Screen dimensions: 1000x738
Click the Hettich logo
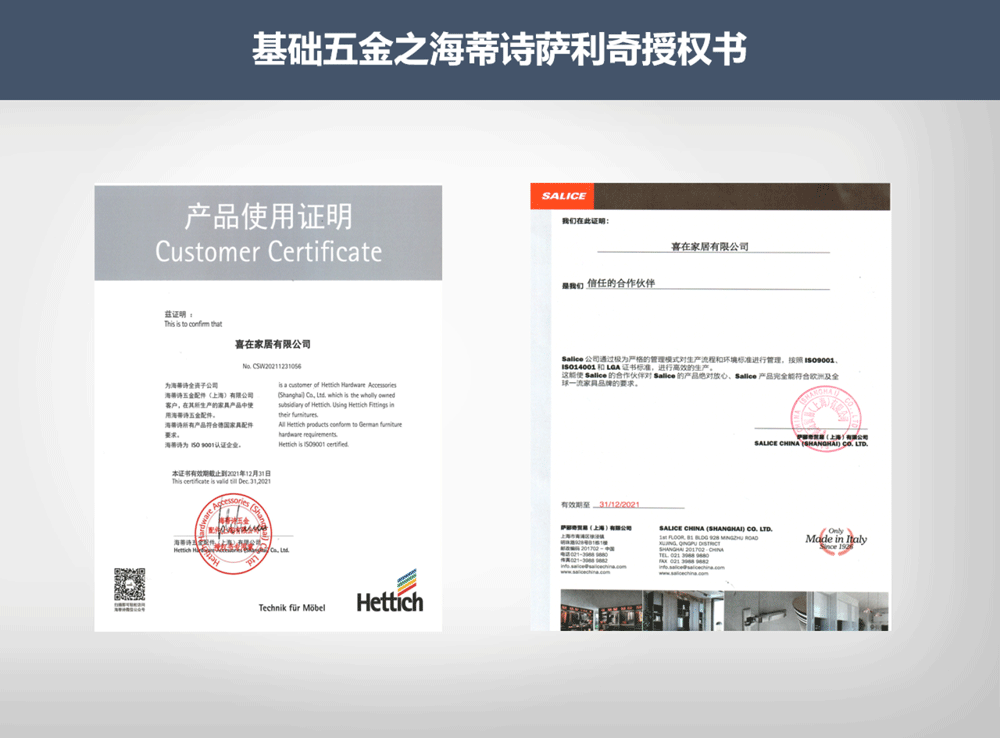[x=390, y=592]
